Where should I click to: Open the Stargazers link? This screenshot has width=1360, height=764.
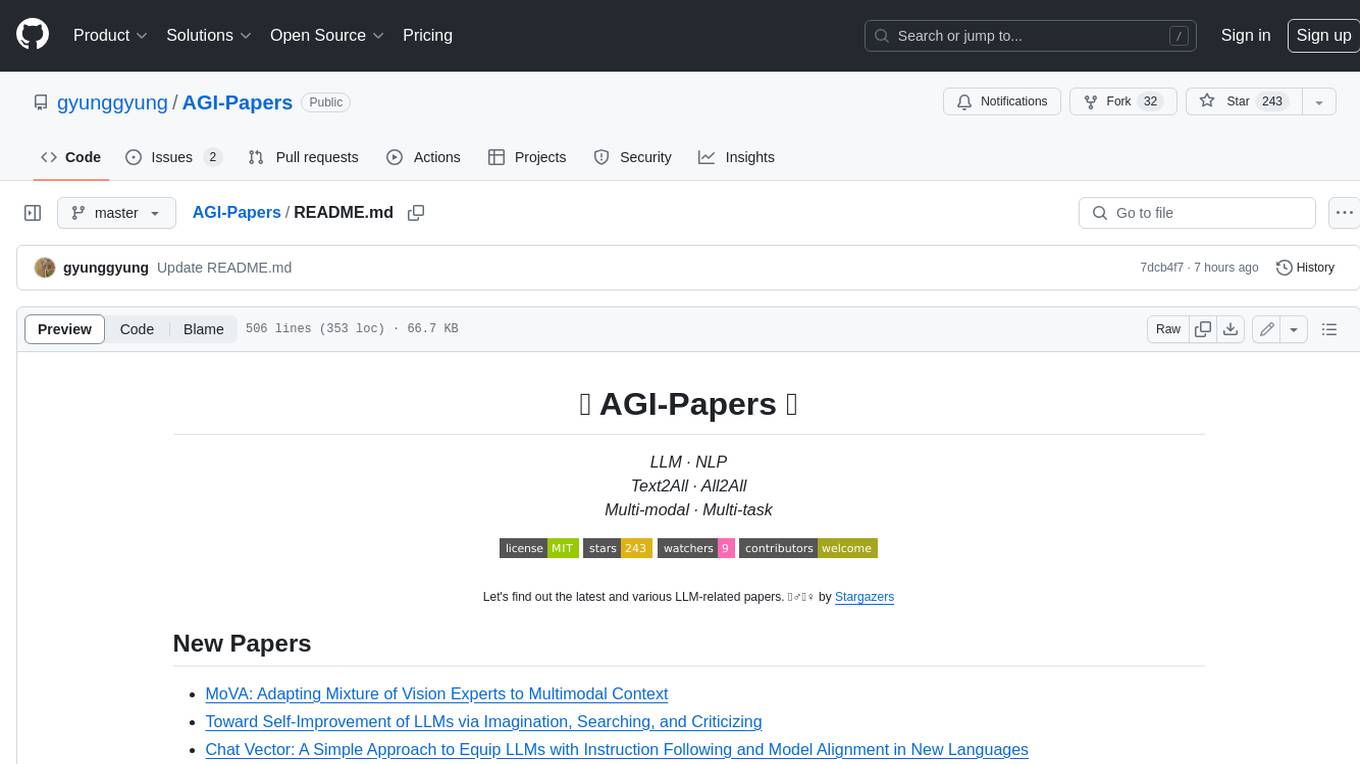tap(864, 597)
